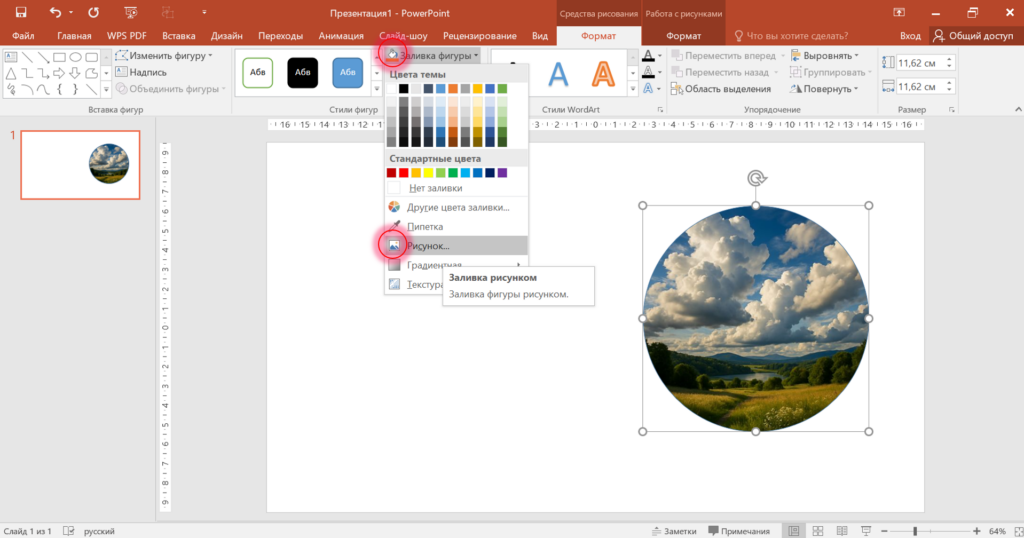Open text effects dropdown in WordArt styles

[x=660, y=89]
